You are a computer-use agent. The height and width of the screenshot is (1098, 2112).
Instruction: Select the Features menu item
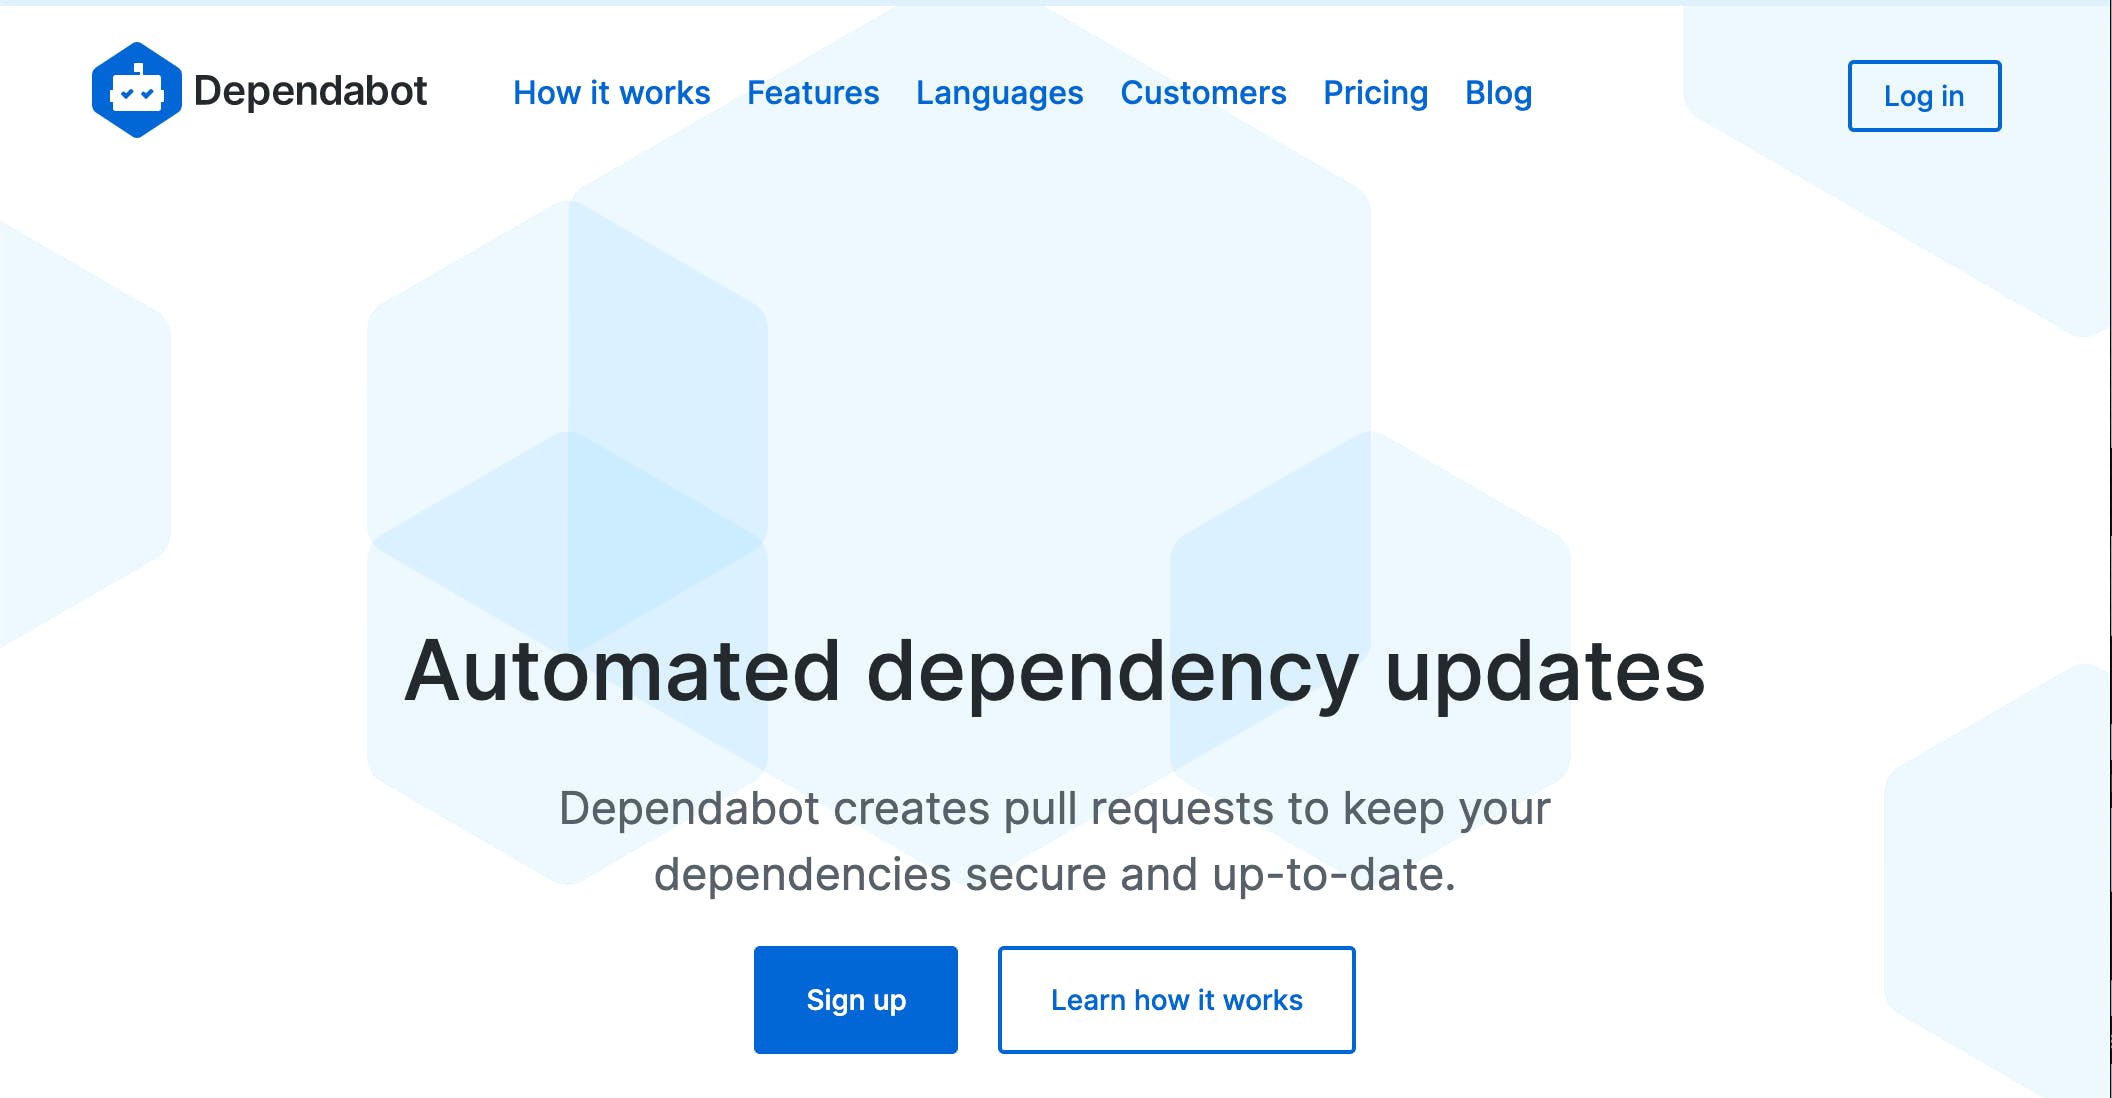(x=814, y=94)
